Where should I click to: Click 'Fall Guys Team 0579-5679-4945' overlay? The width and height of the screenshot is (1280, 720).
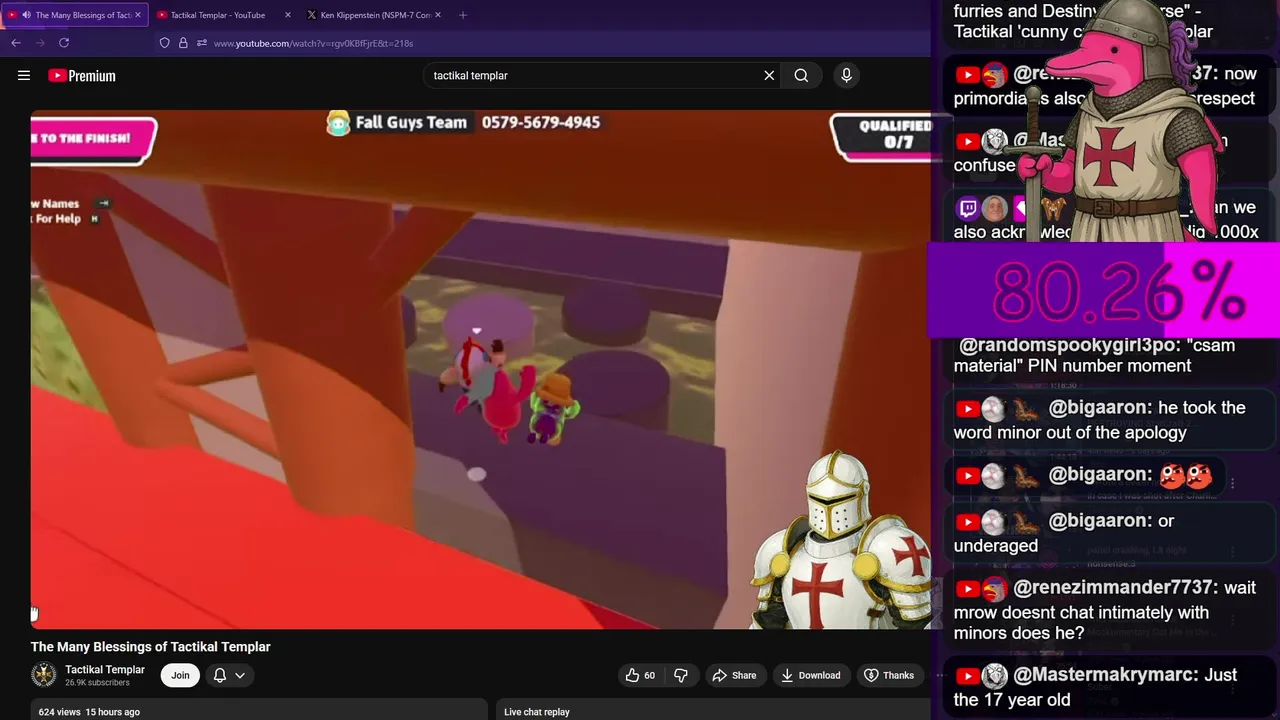click(x=463, y=122)
